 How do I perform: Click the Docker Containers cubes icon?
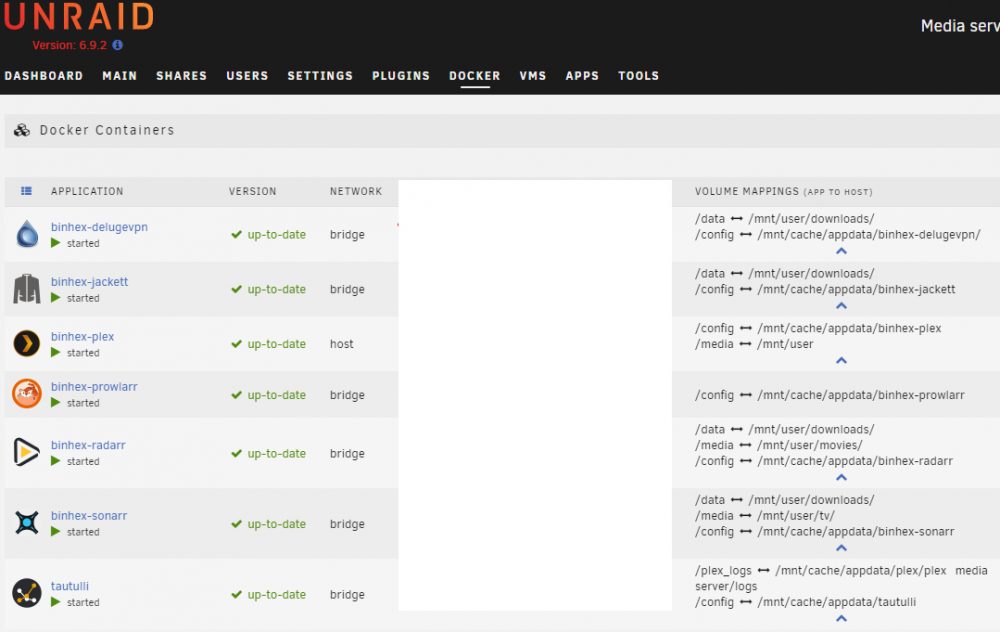22,130
